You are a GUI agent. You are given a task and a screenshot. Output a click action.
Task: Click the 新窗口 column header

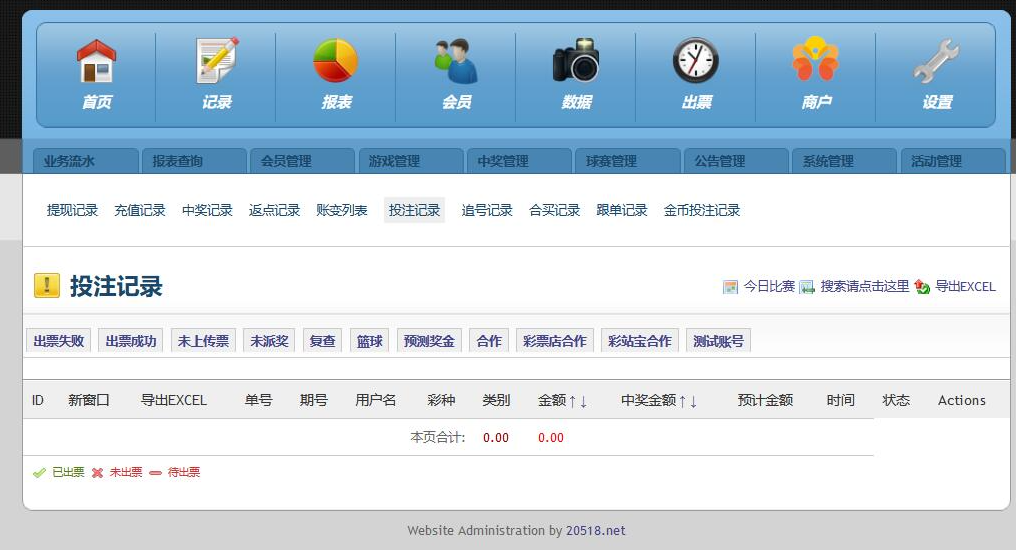(89, 400)
